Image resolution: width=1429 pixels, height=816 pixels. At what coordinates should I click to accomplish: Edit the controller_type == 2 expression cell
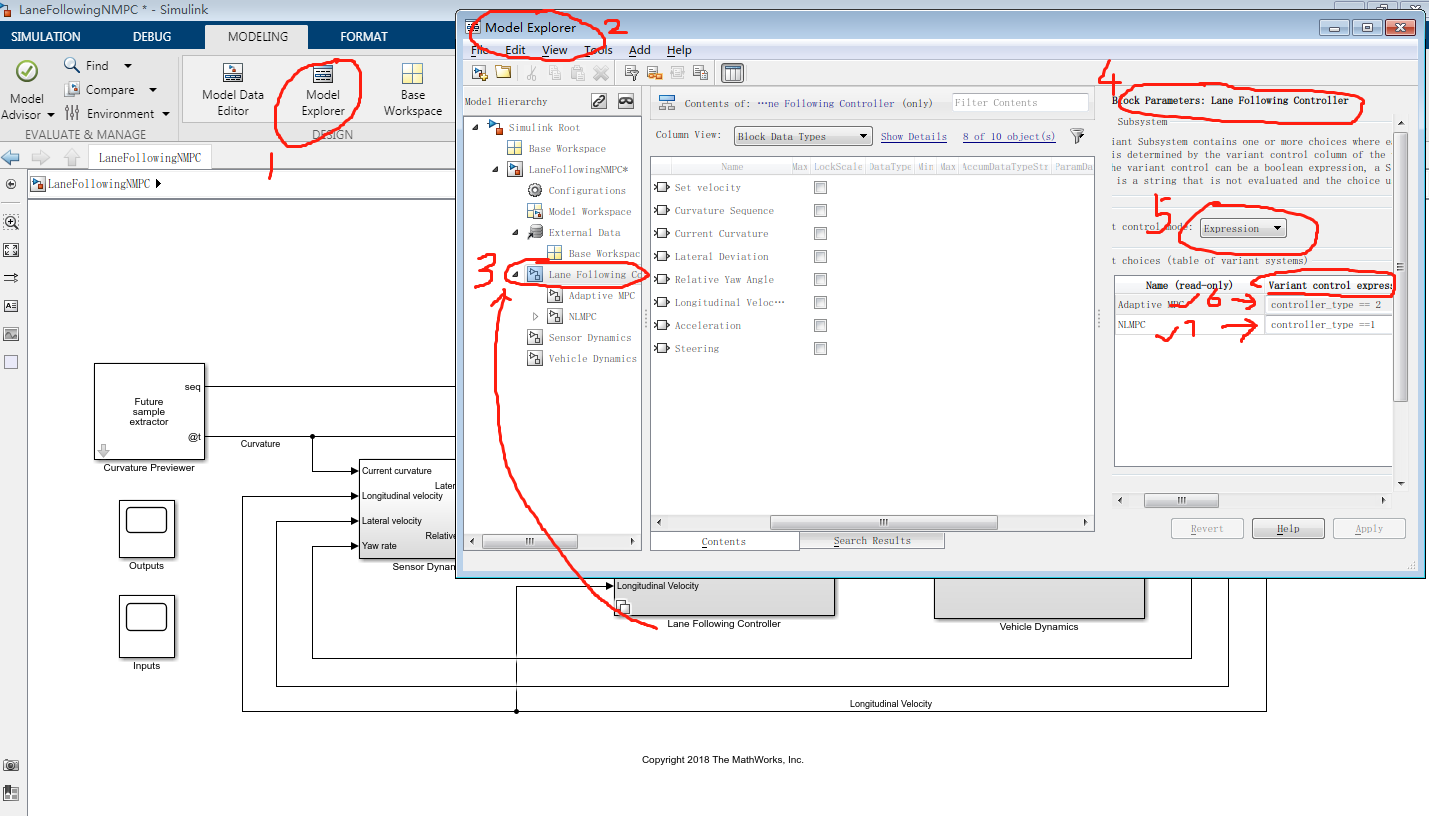[1329, 305]
